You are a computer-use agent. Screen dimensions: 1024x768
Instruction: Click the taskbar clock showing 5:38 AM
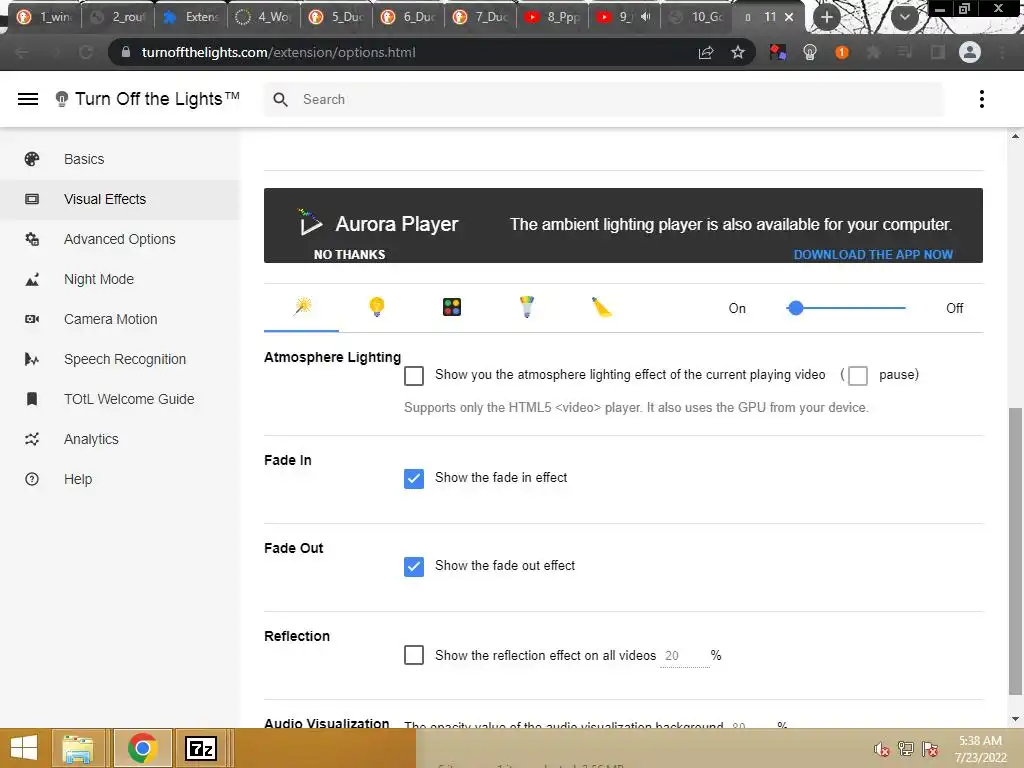coord(980,749)
